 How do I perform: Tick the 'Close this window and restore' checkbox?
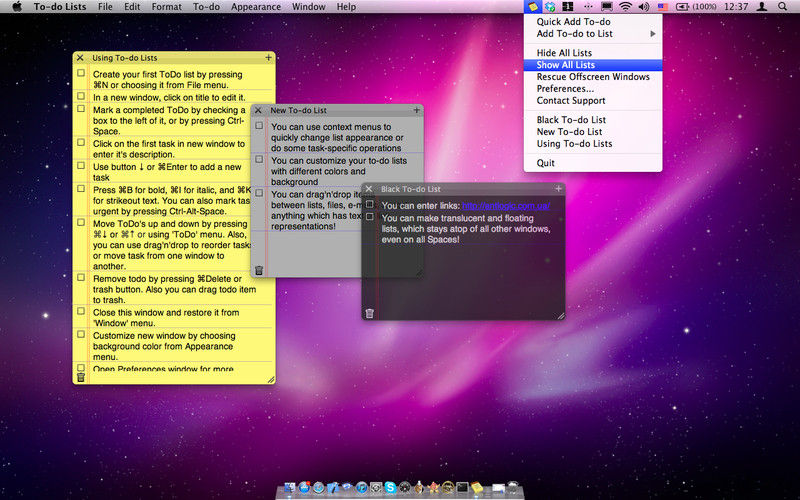81,311
